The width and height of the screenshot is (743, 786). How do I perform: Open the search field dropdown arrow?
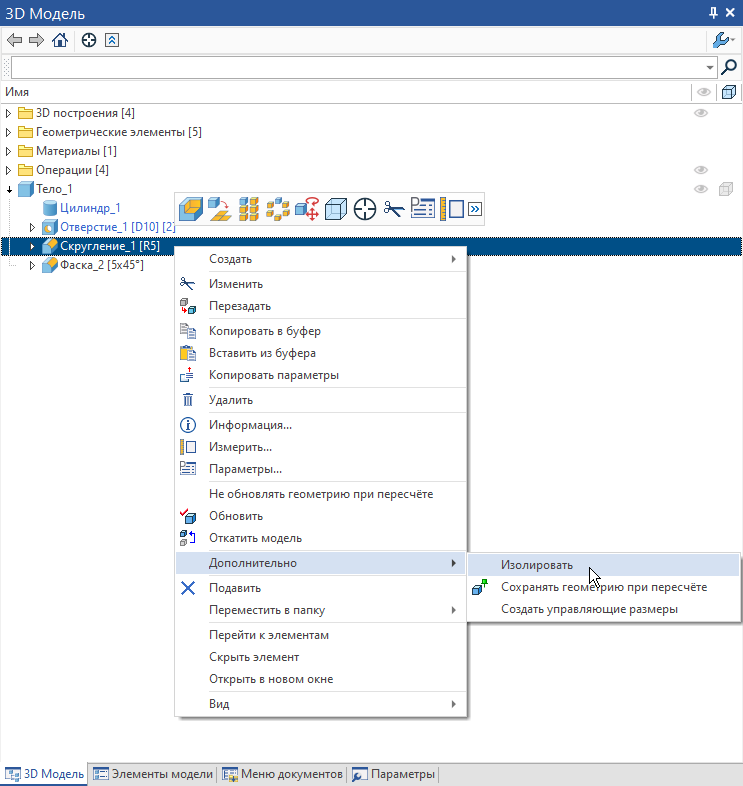coord(710,67)
